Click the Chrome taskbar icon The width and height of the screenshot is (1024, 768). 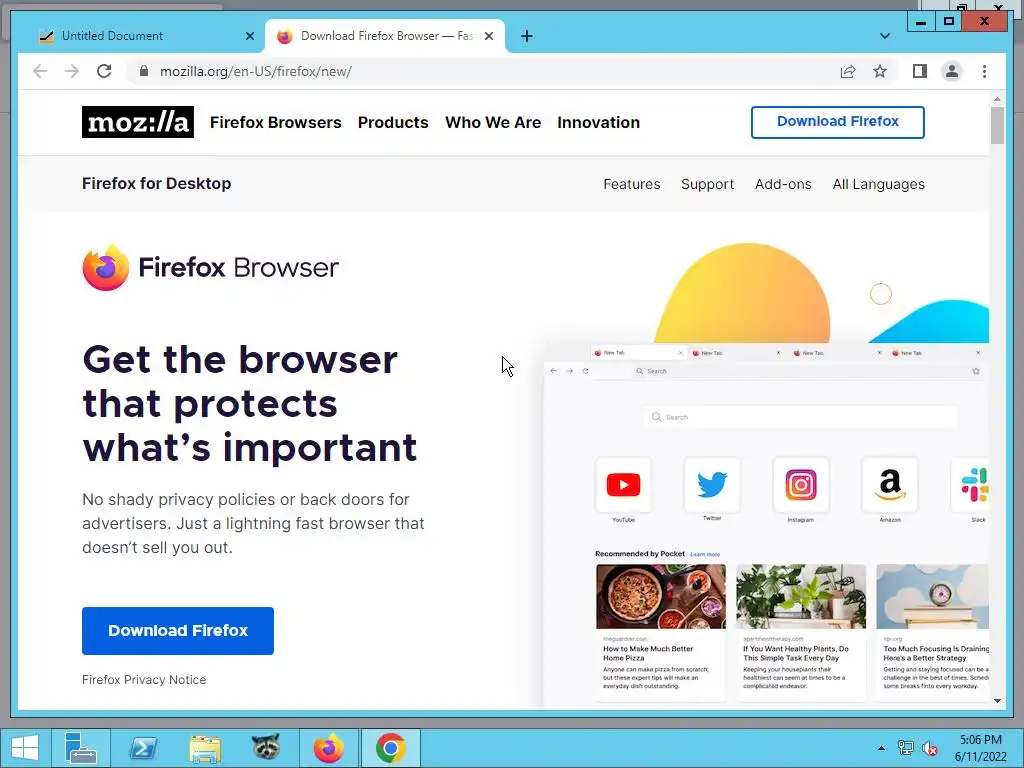[391, 748]
